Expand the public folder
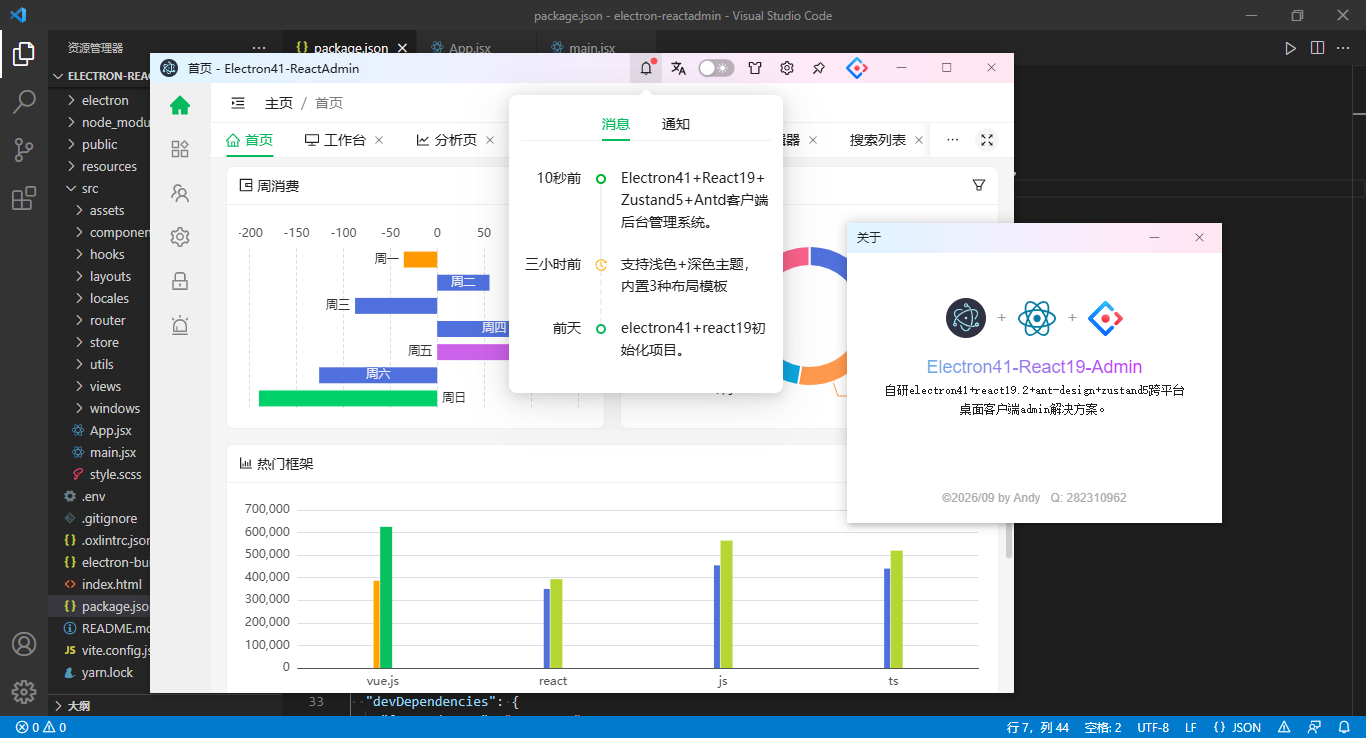This screenshot has height=738, width=1366. coord(100,144)
